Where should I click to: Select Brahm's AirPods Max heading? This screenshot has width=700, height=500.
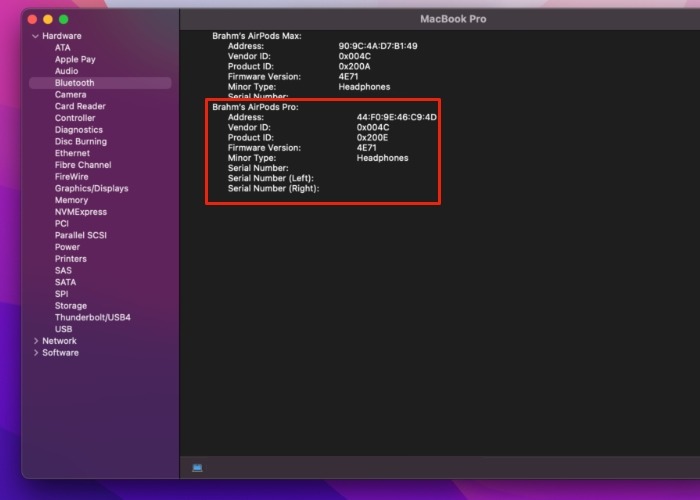[256, 36]
